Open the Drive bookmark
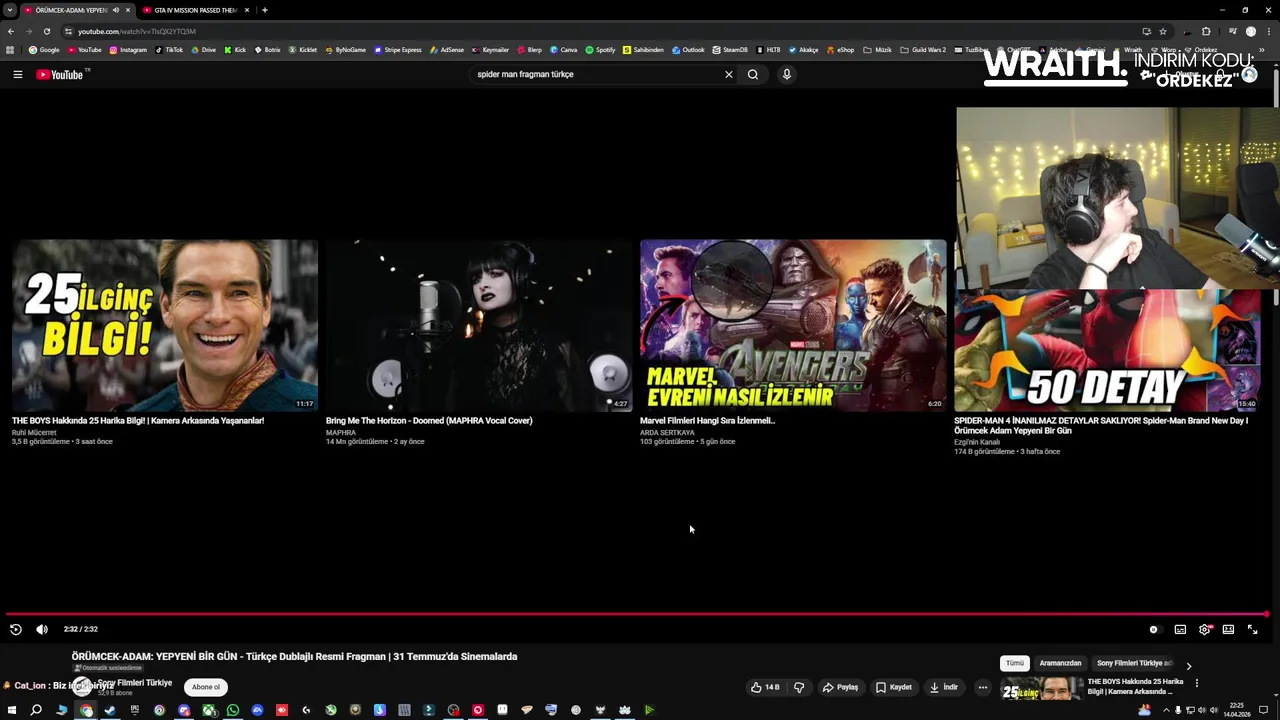Image resolution: width=1280 pixels, height=720 pixels. coord(203,50)
